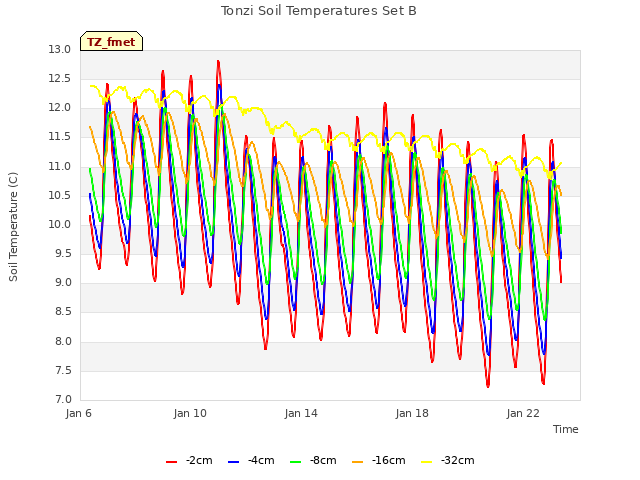Click the Jan 18 x-axis tick label
Image resolution: width=640 pixels, height=480 pixels.
pyautogui.click(x=412, y=413)
